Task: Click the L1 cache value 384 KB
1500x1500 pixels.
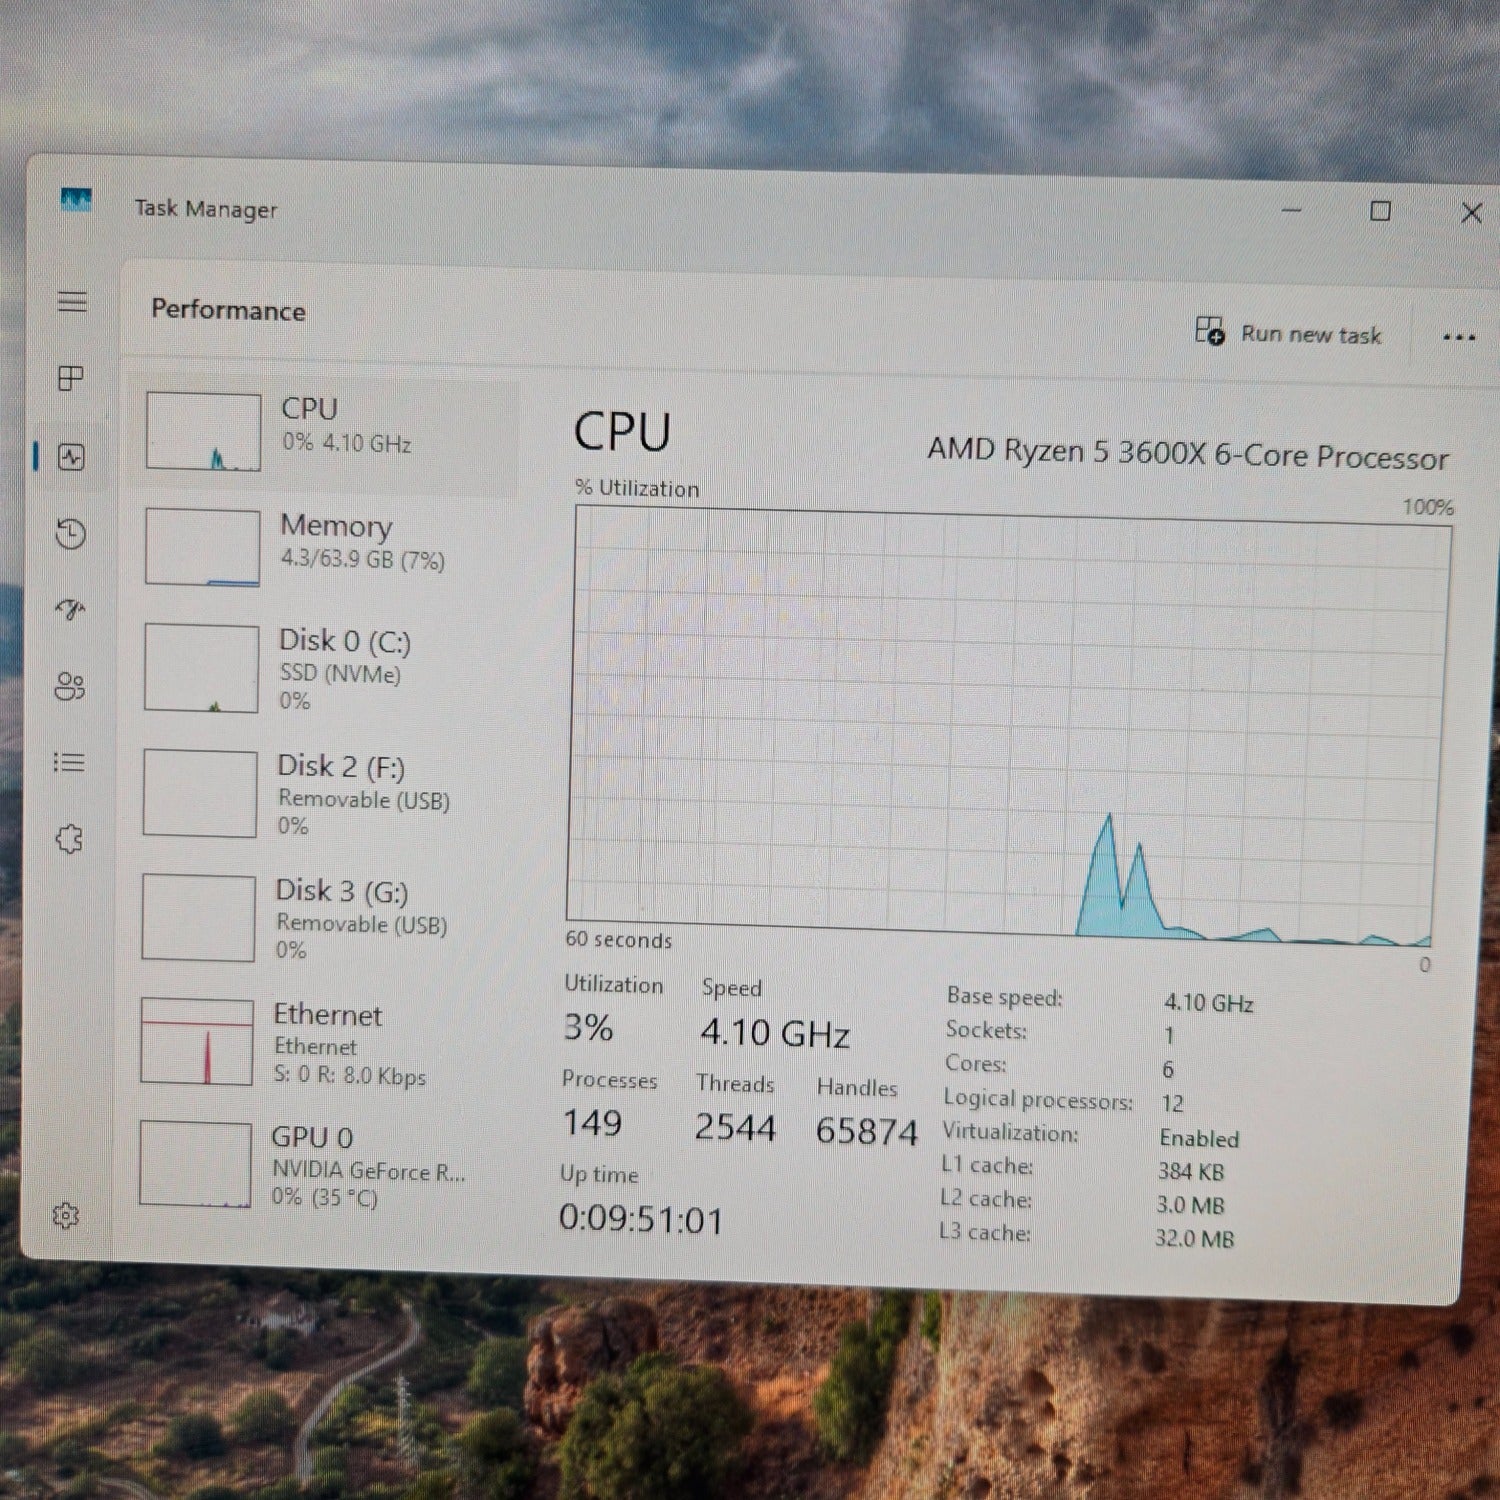Action: point(1191,1171)
